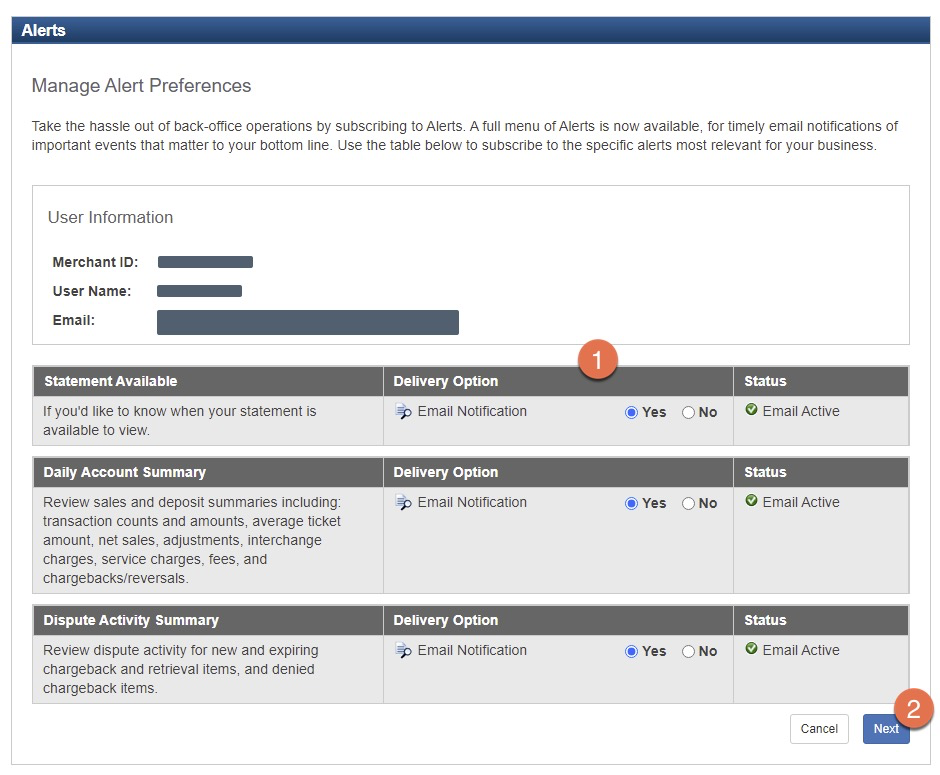
Task: Click green Email Active checkmark for Statement Available
Action: tap(752, 411)
